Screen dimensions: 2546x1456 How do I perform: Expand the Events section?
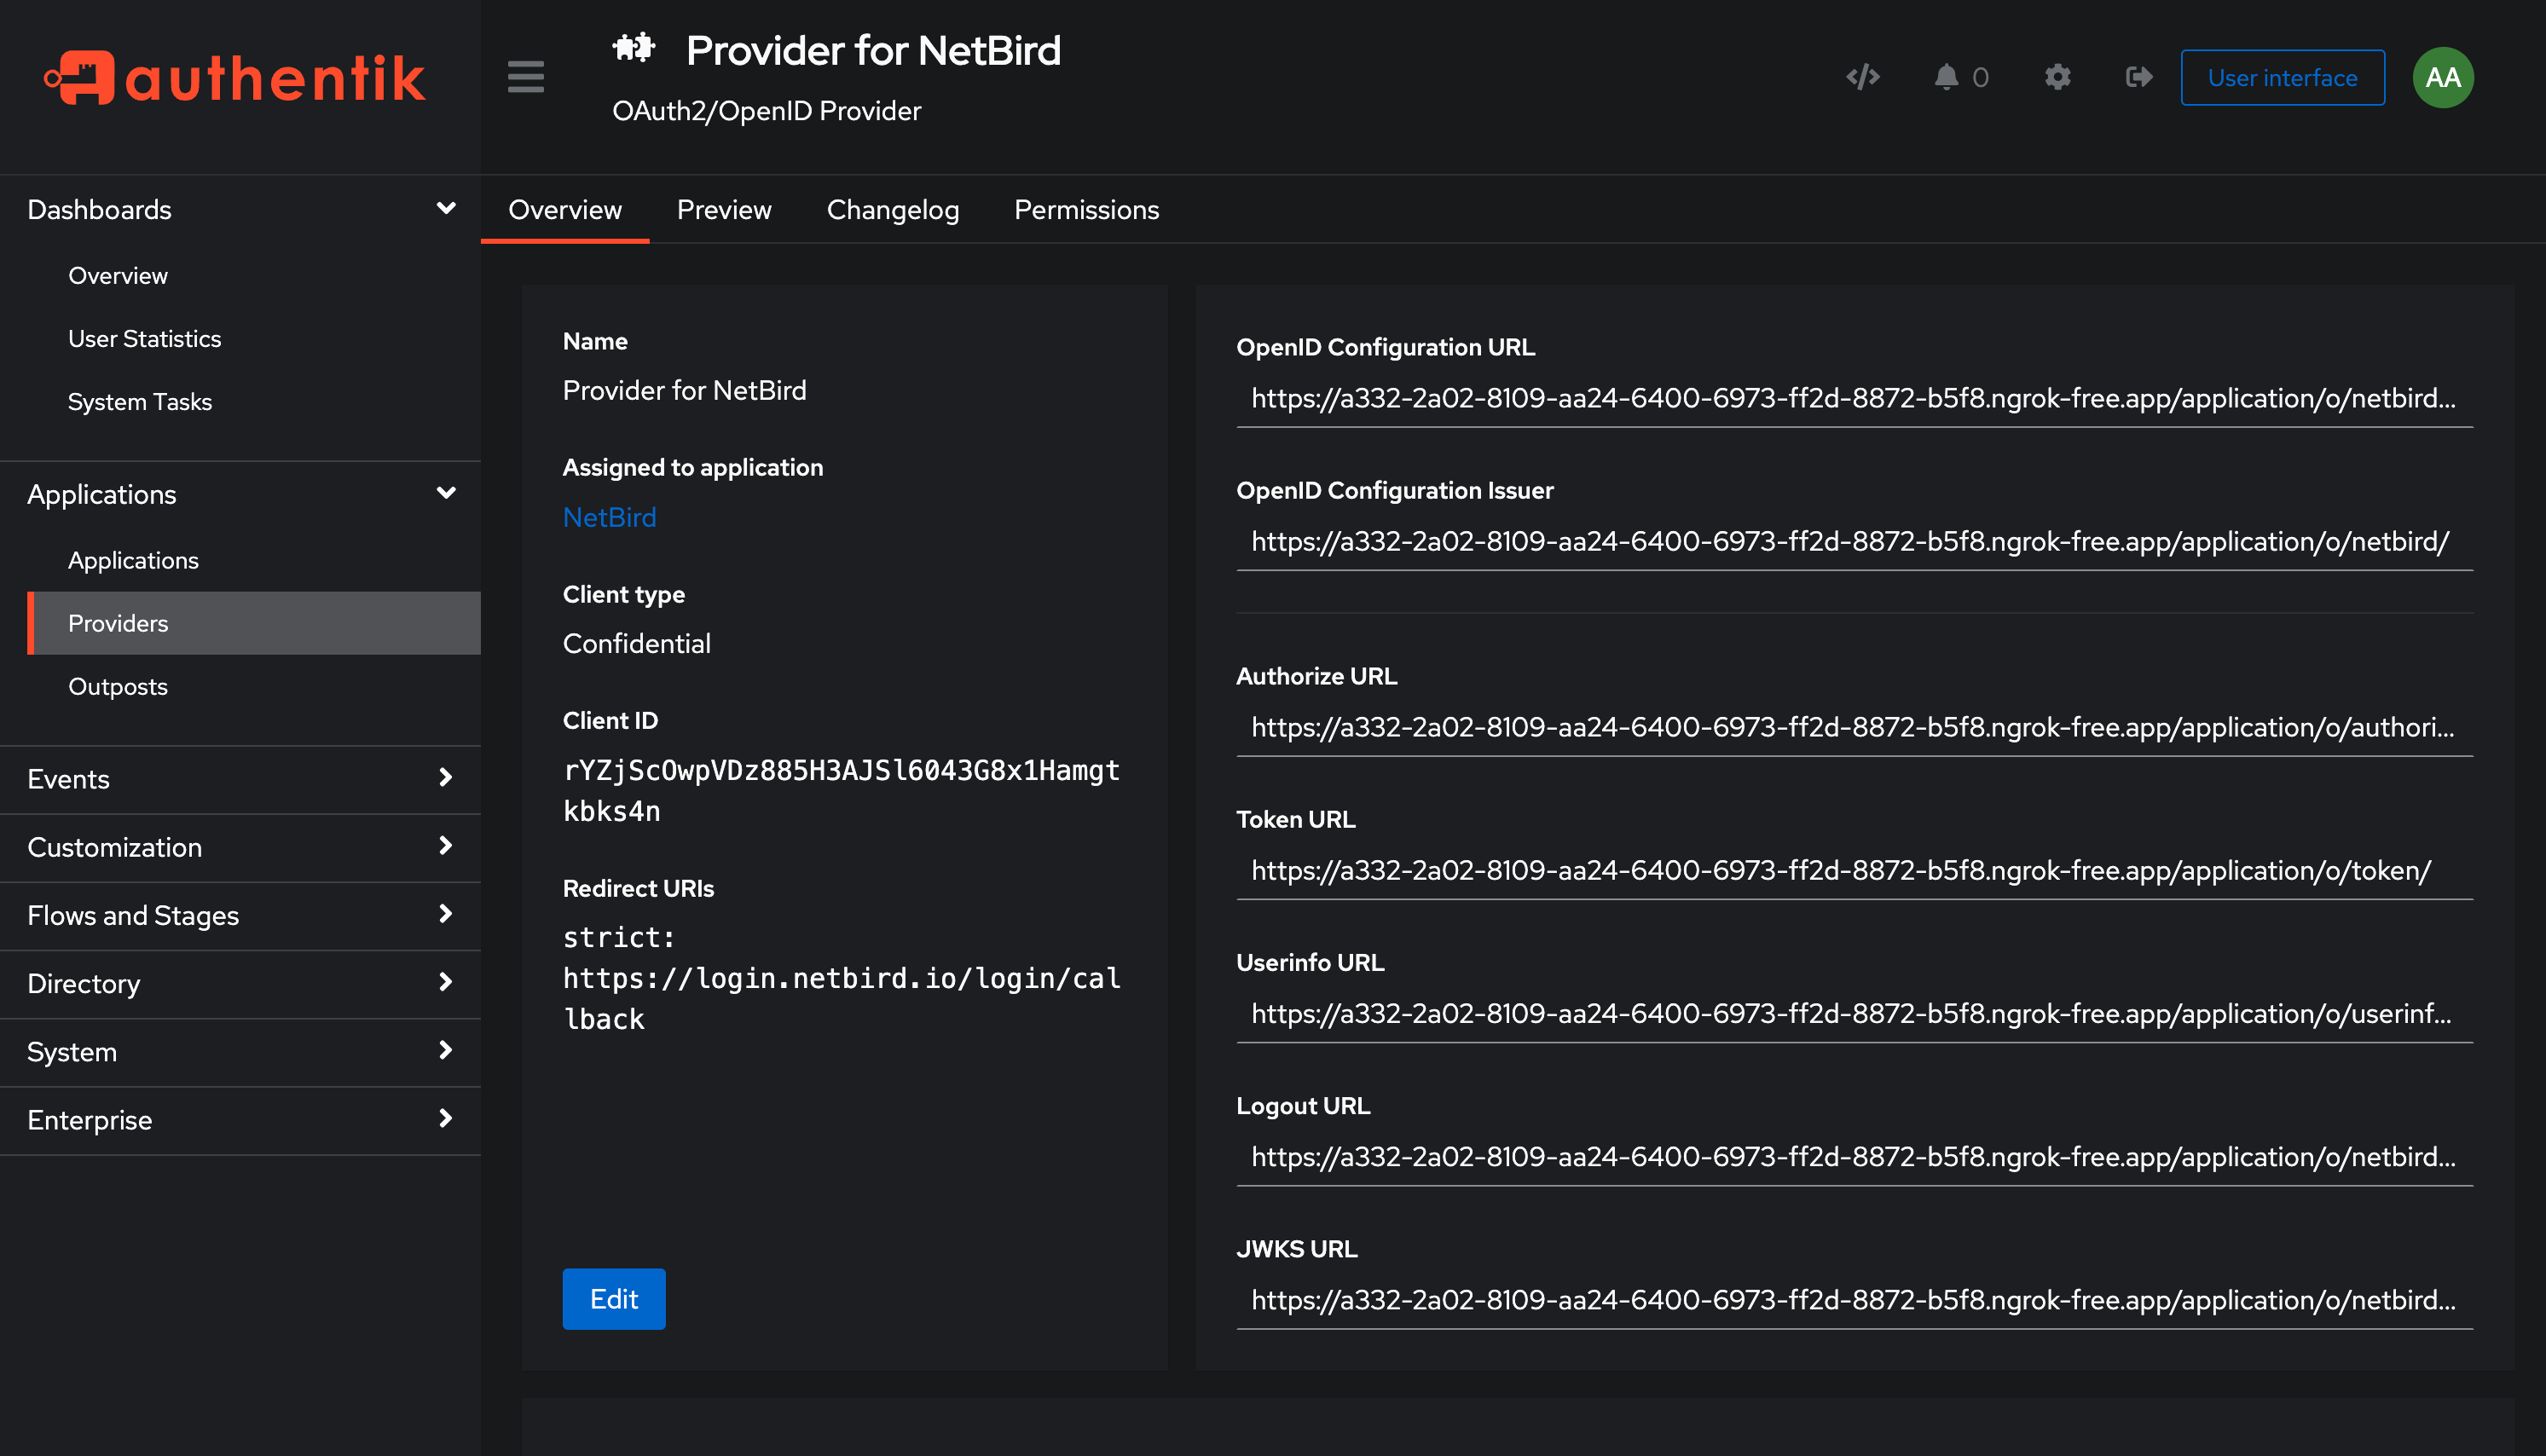point(446,779)
